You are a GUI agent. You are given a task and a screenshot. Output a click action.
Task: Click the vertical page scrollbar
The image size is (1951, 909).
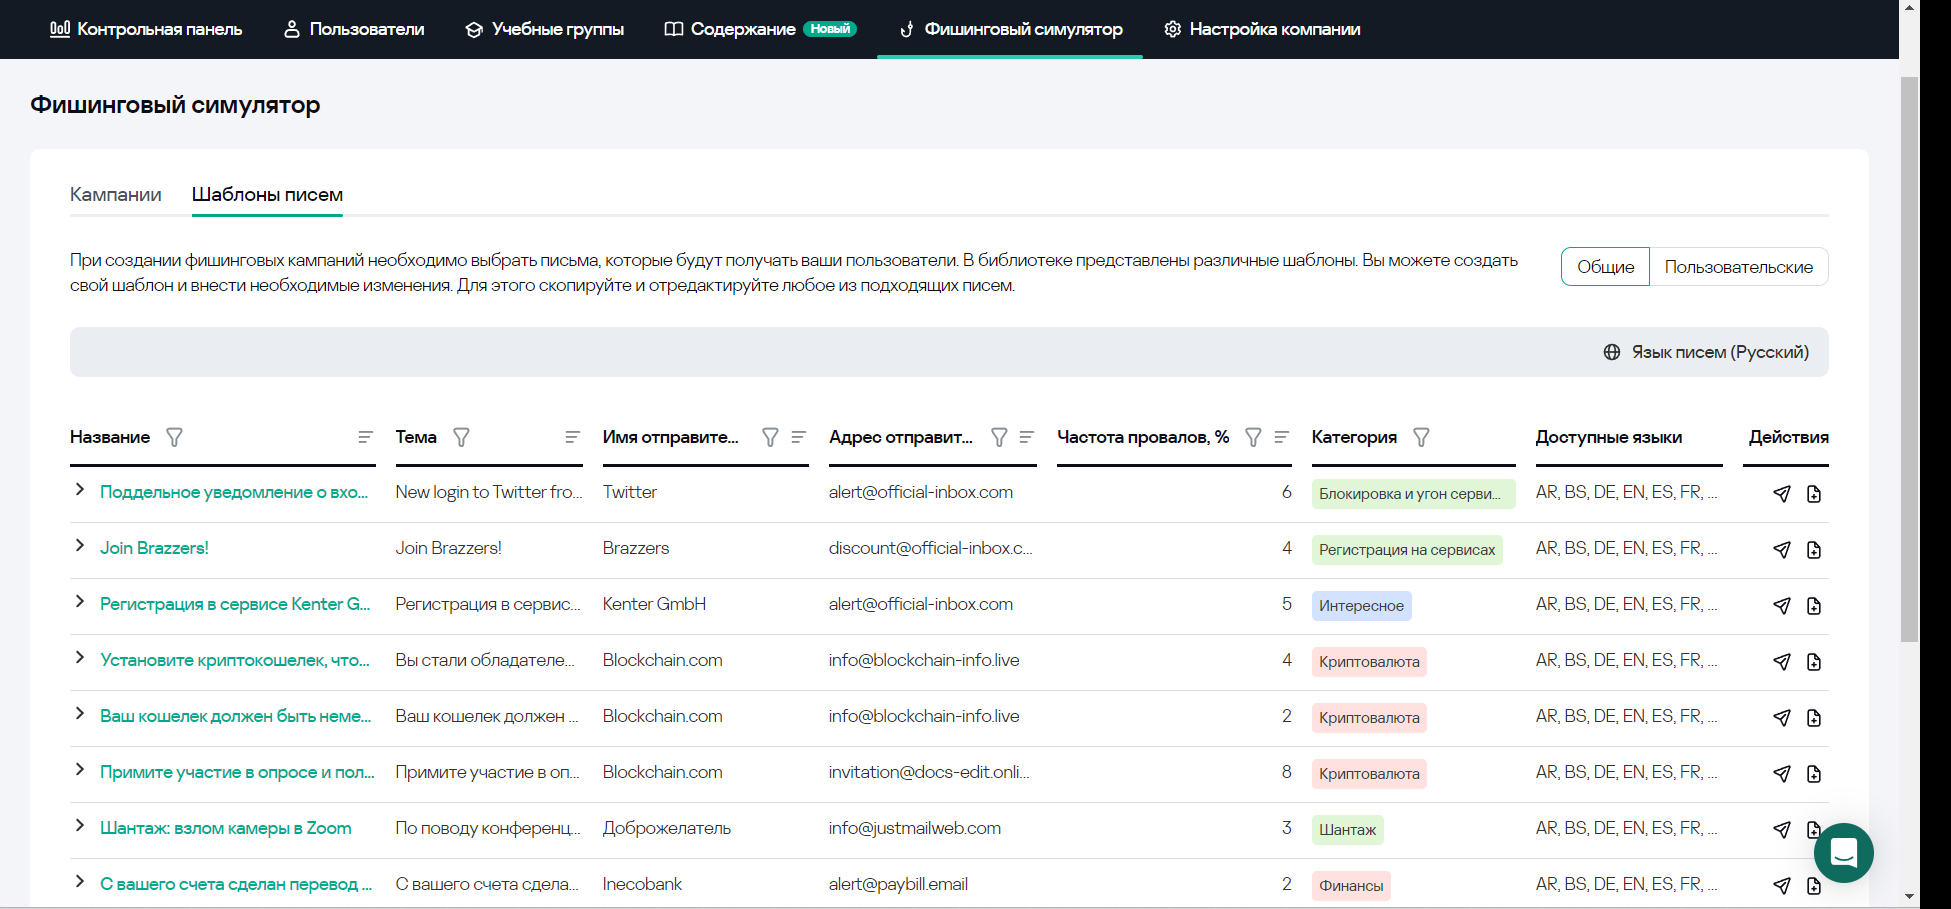coord(1909,360)
